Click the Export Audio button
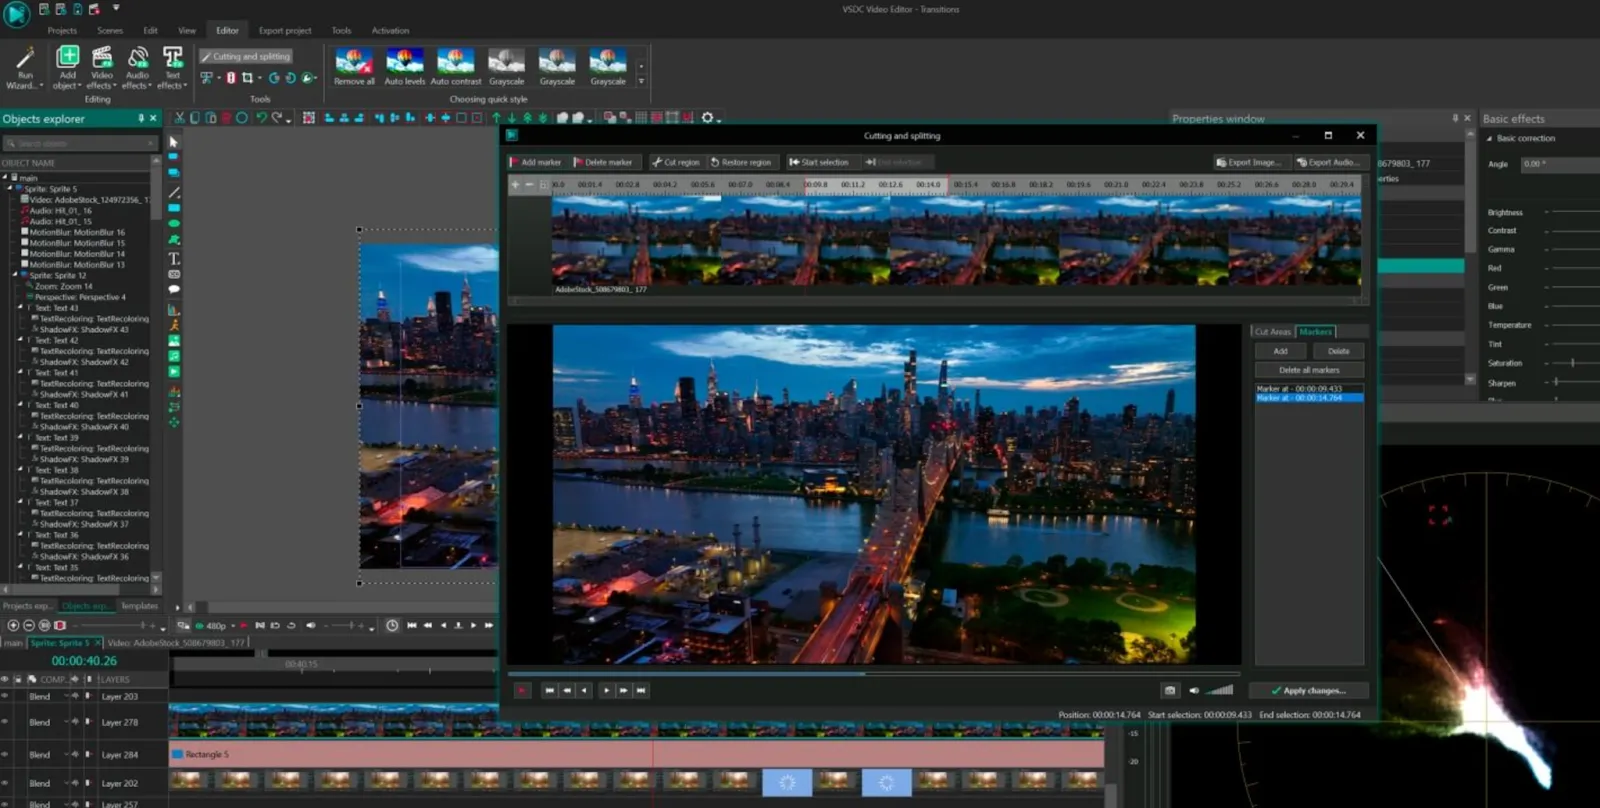 [1328, 162]
